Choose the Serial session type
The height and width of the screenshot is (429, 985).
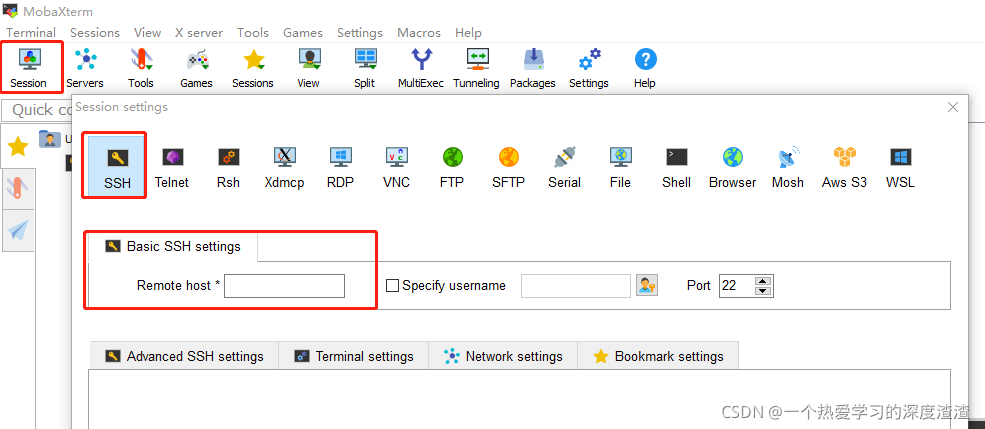coord(564,167)
